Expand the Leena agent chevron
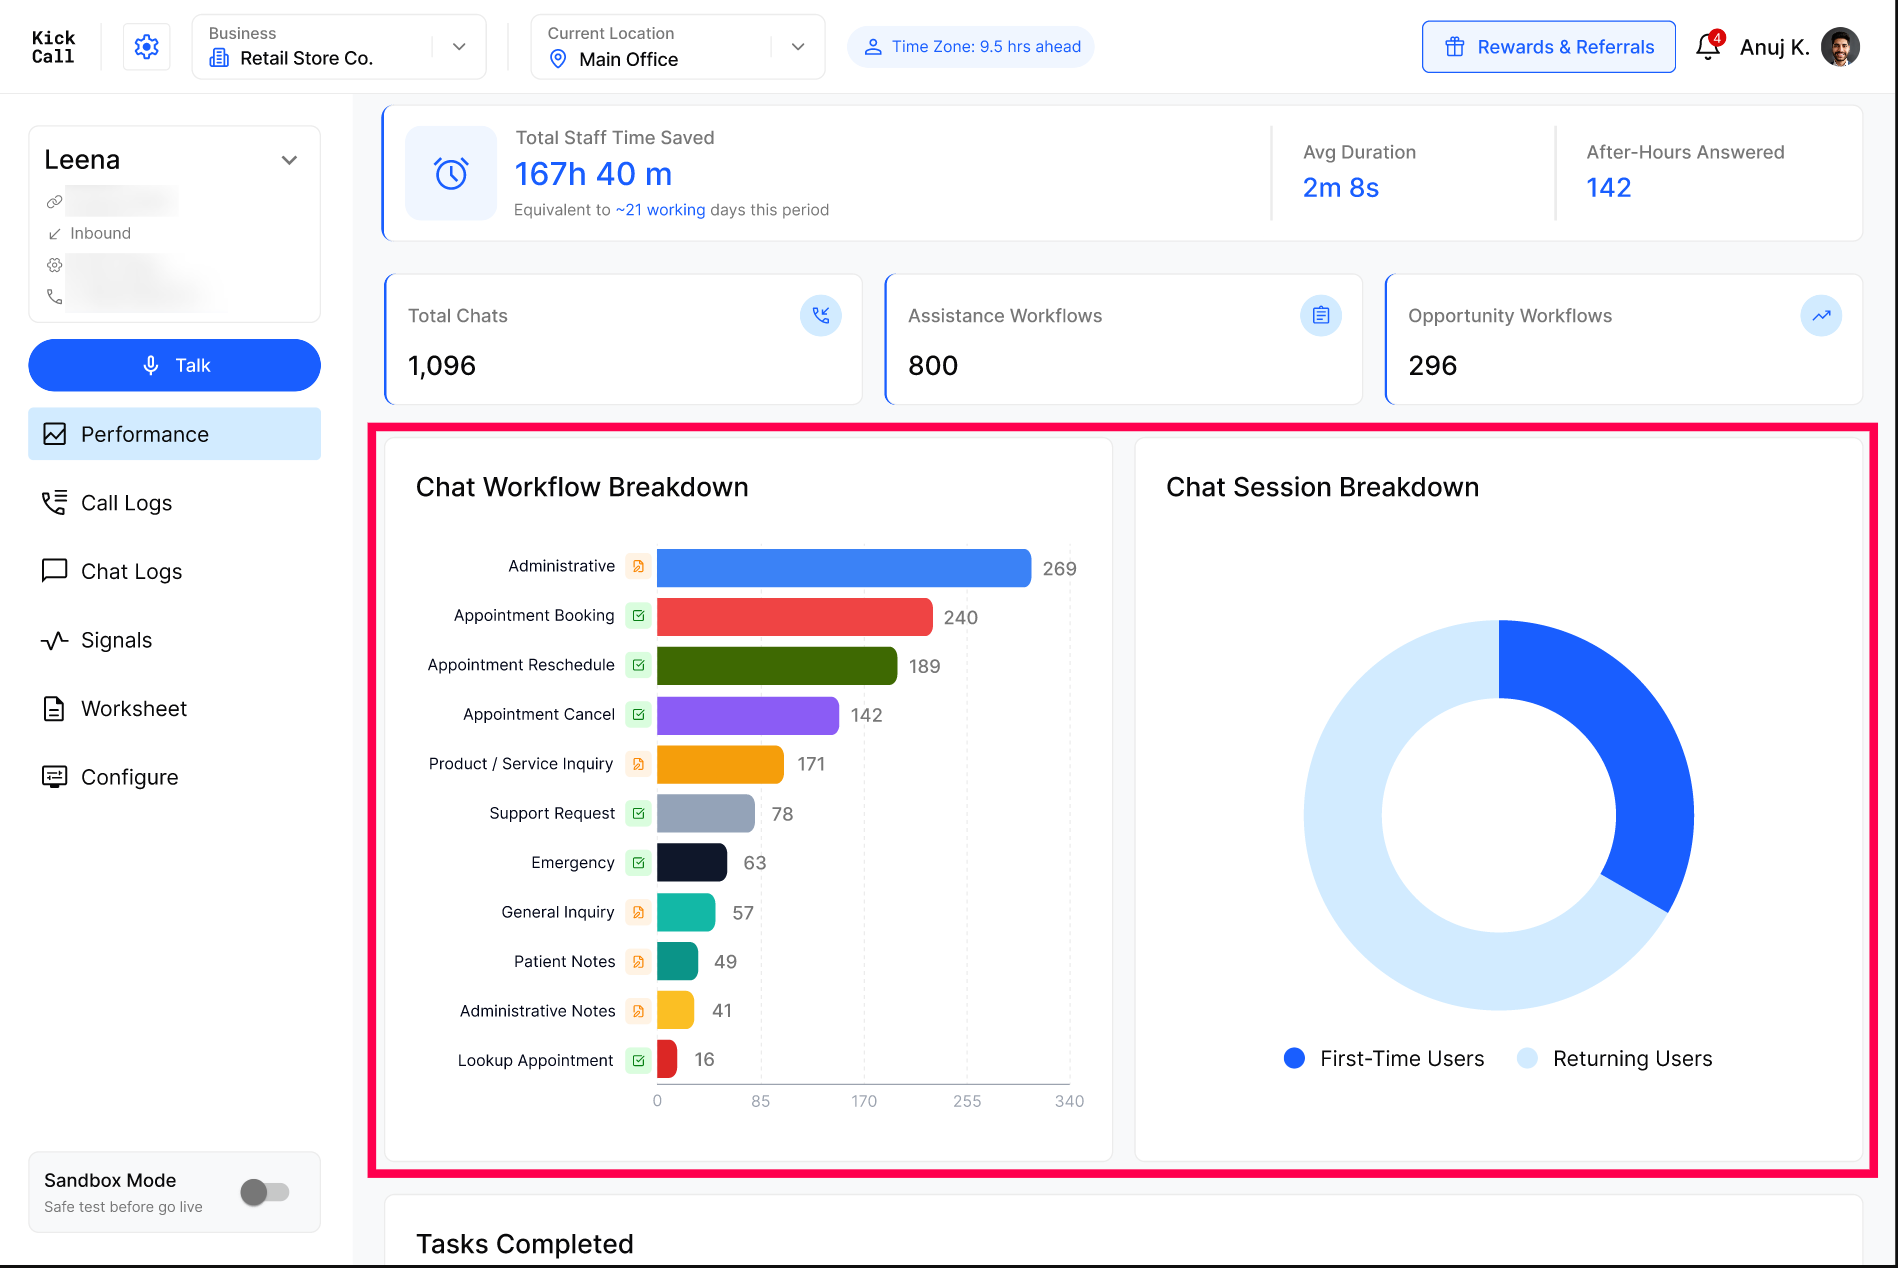1898x1268 pixels. tap(289, 160)
